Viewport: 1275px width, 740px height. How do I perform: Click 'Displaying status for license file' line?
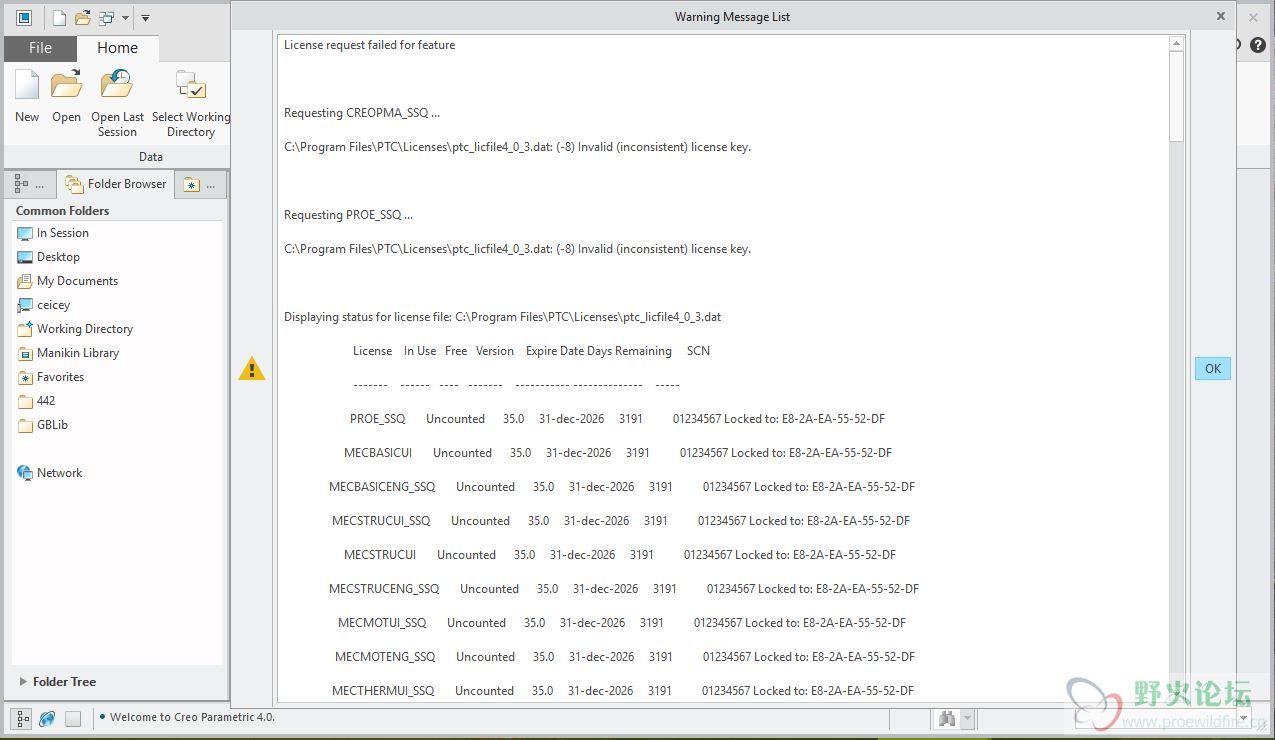[502, 317]
